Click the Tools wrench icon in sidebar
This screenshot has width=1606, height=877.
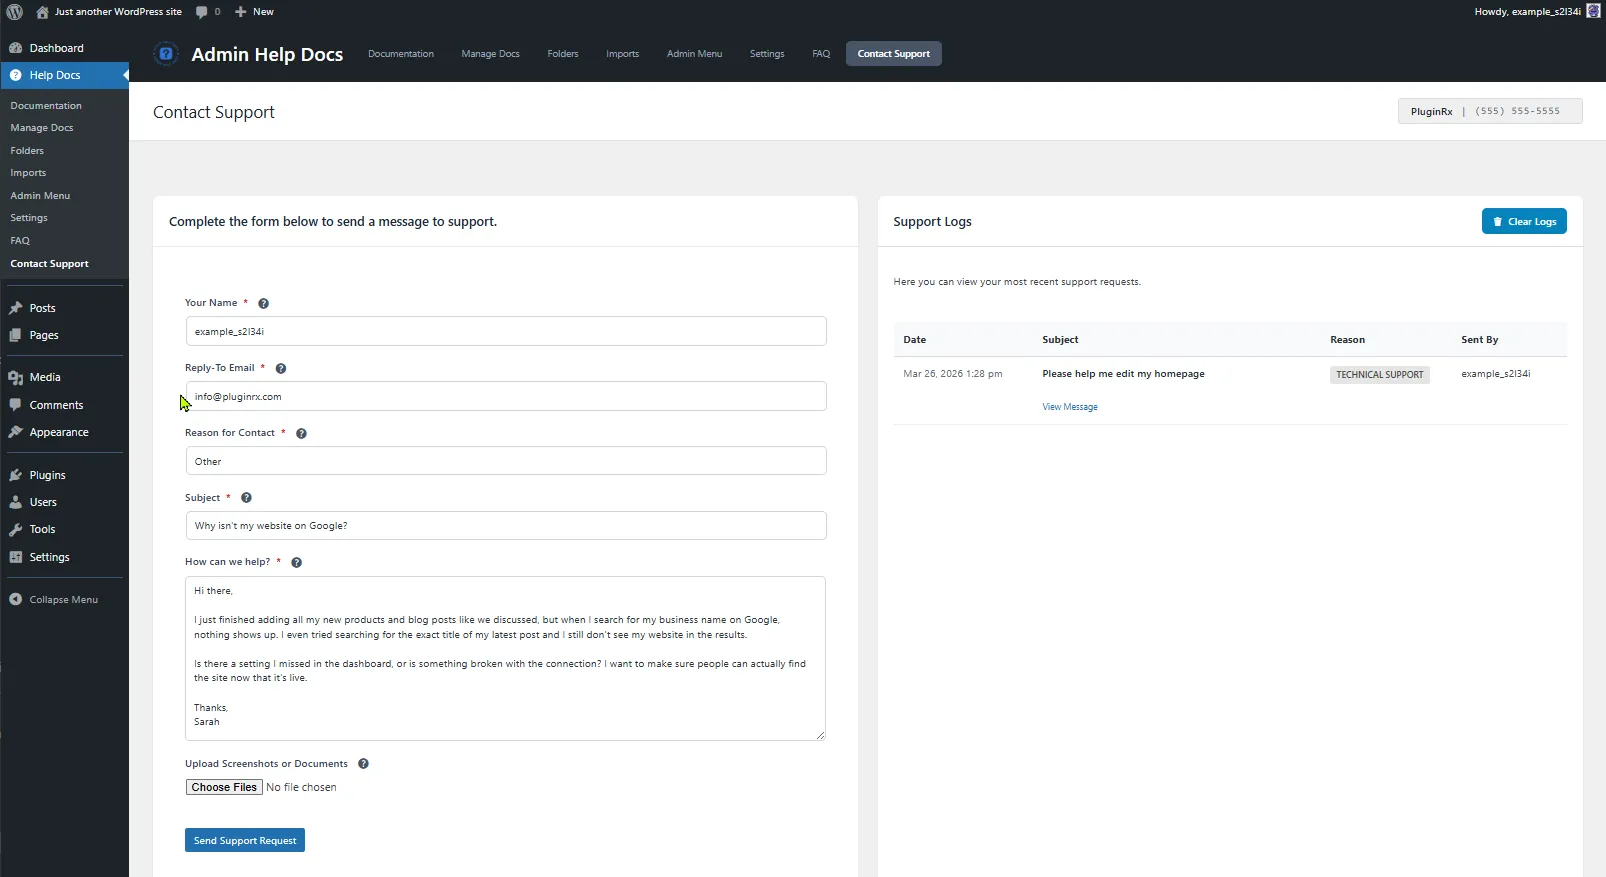(16, 529)
